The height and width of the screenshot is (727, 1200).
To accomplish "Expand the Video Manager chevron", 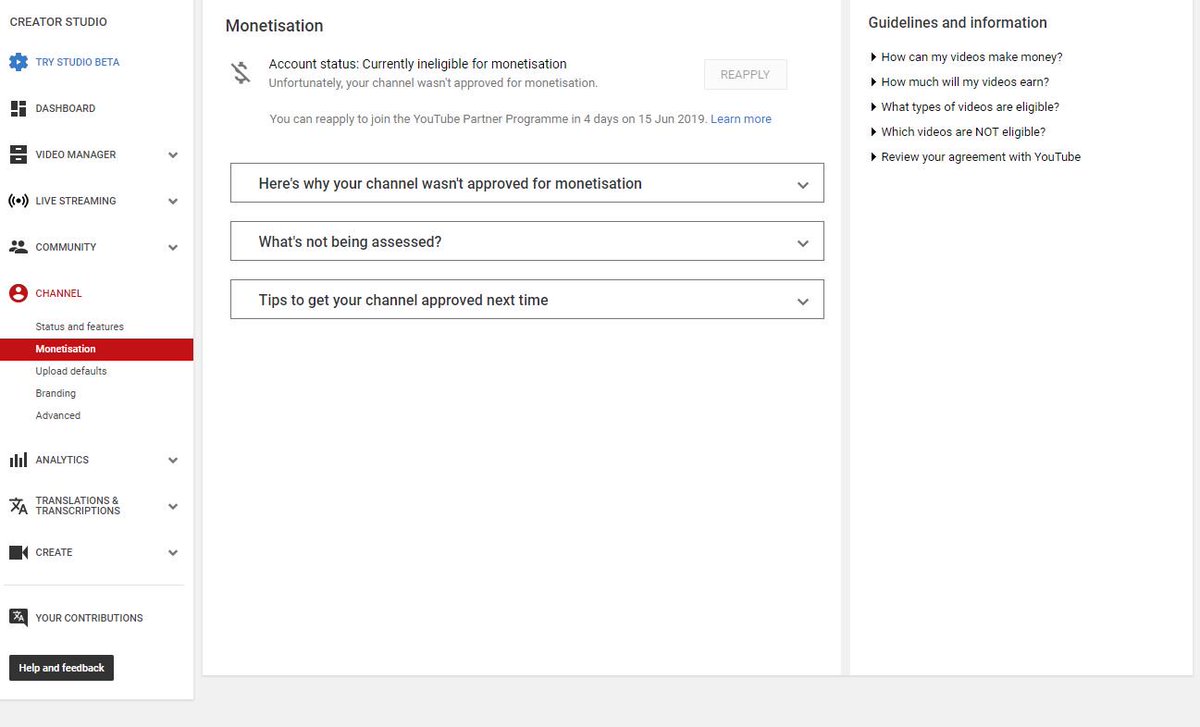I will (173, 155).
